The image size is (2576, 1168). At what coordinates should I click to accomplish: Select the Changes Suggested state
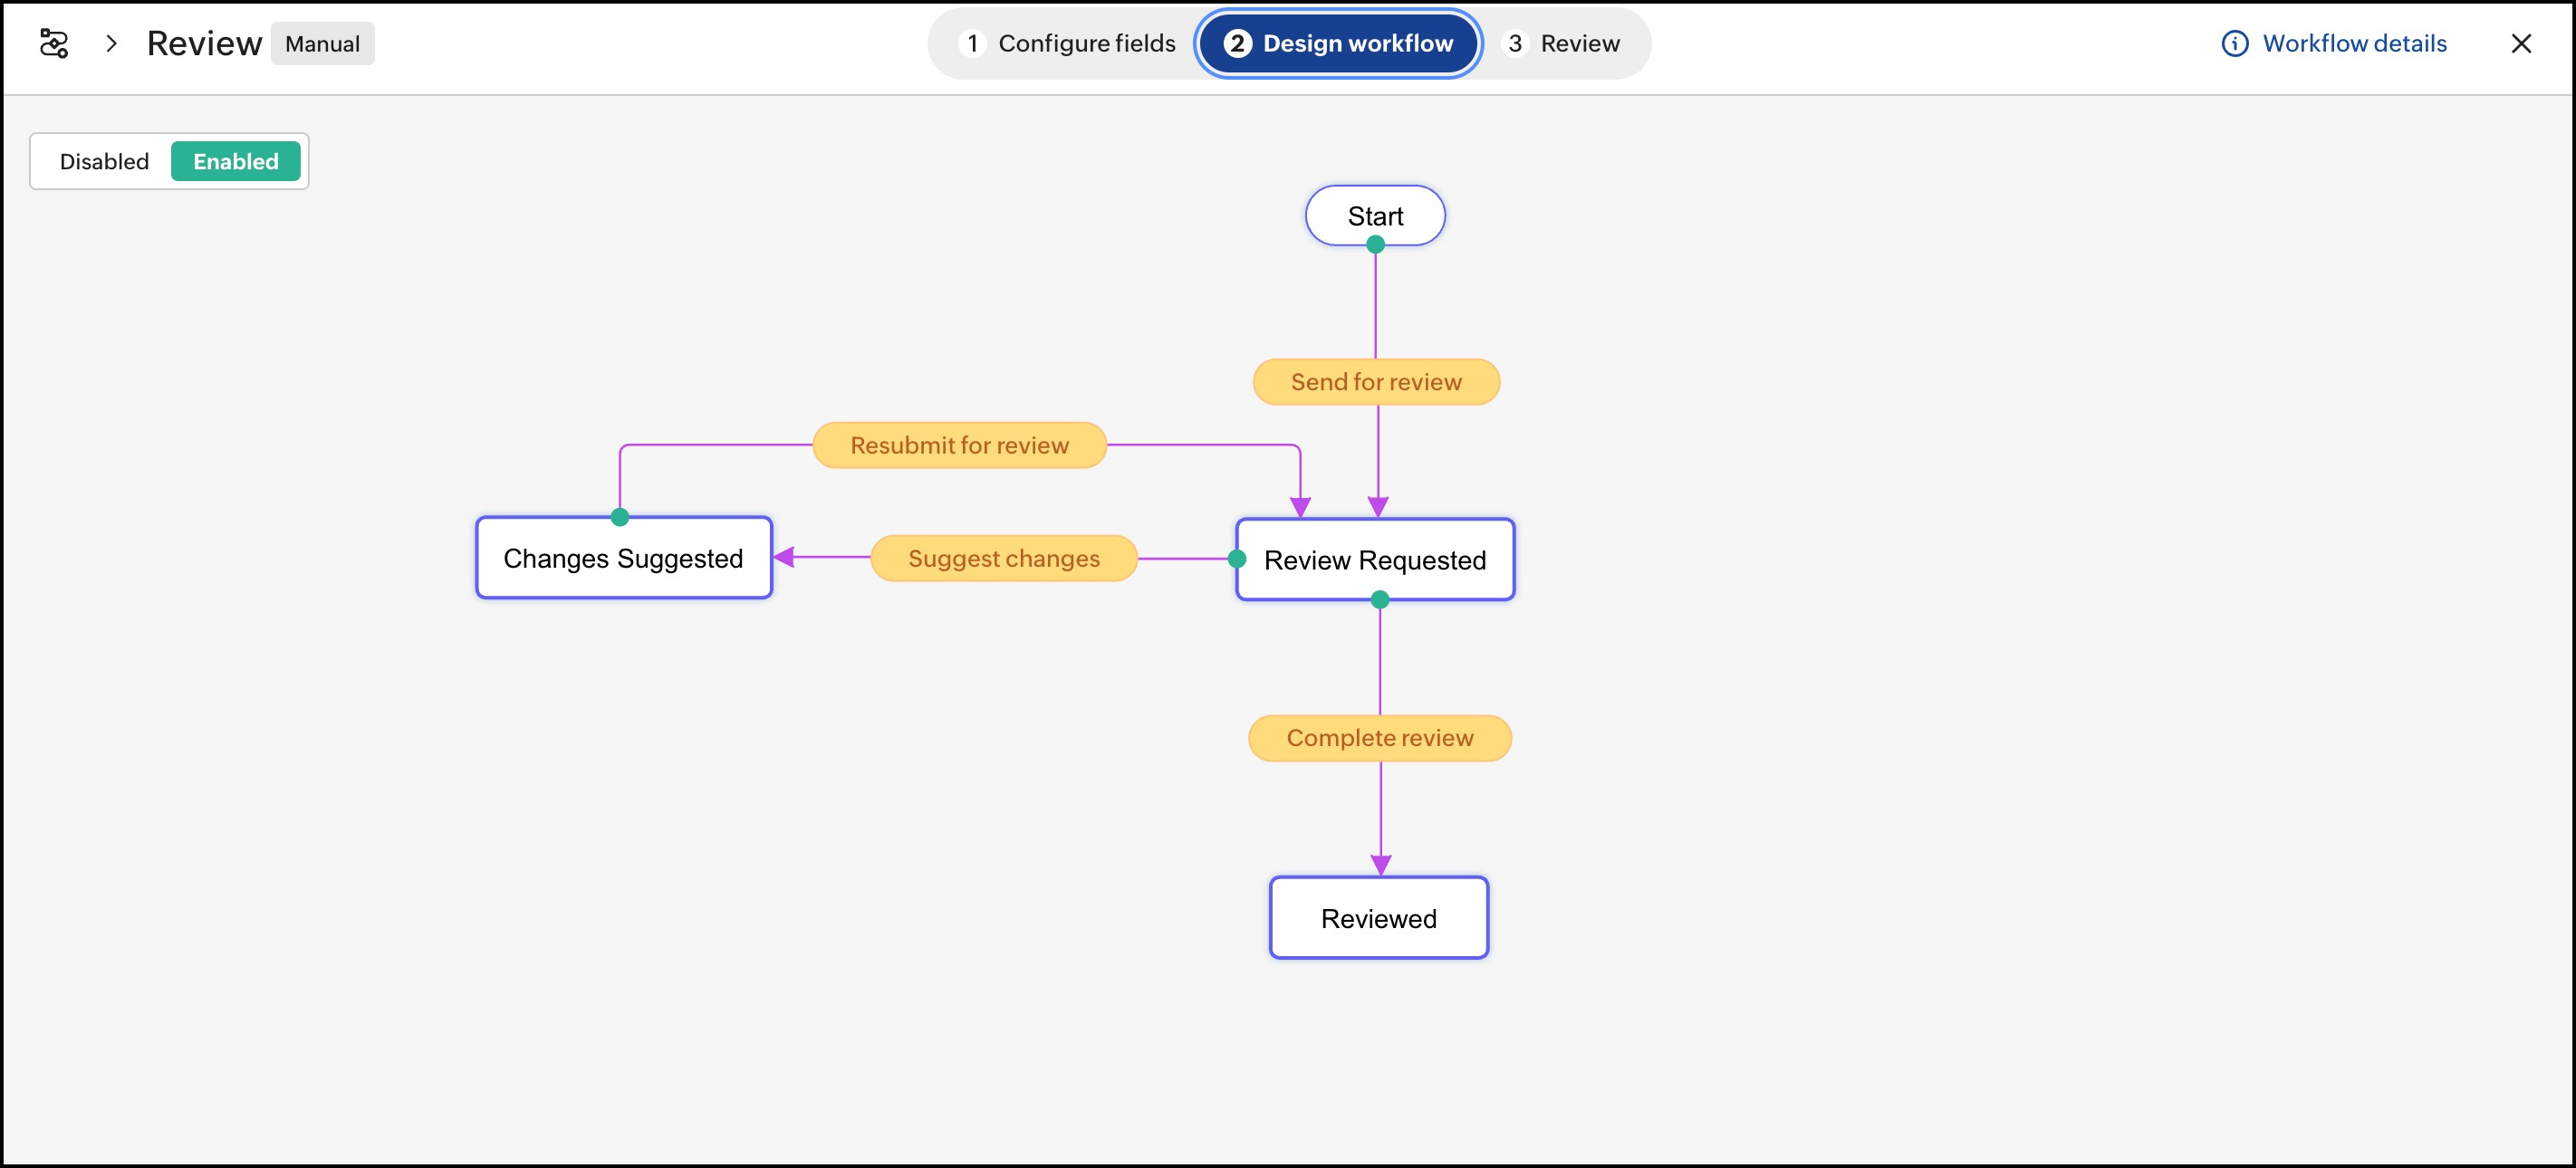pyautogui.click(x=623, y=558)
